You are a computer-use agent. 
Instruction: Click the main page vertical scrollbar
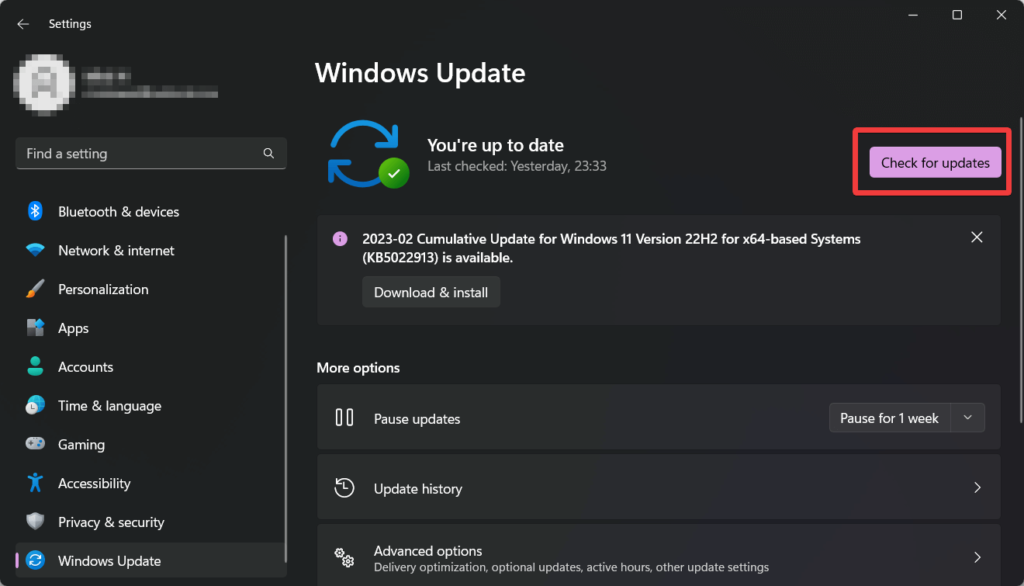pos(1021,270)
